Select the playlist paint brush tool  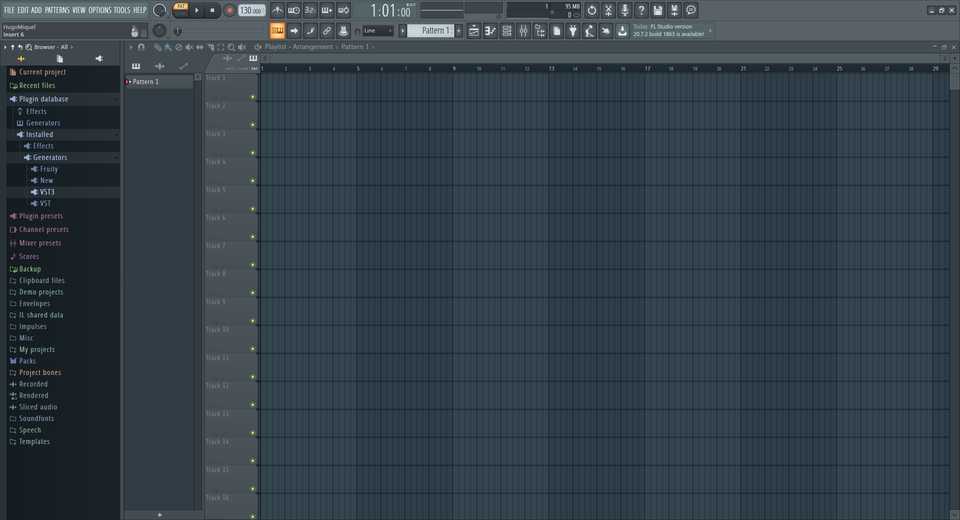pos(168,47)
